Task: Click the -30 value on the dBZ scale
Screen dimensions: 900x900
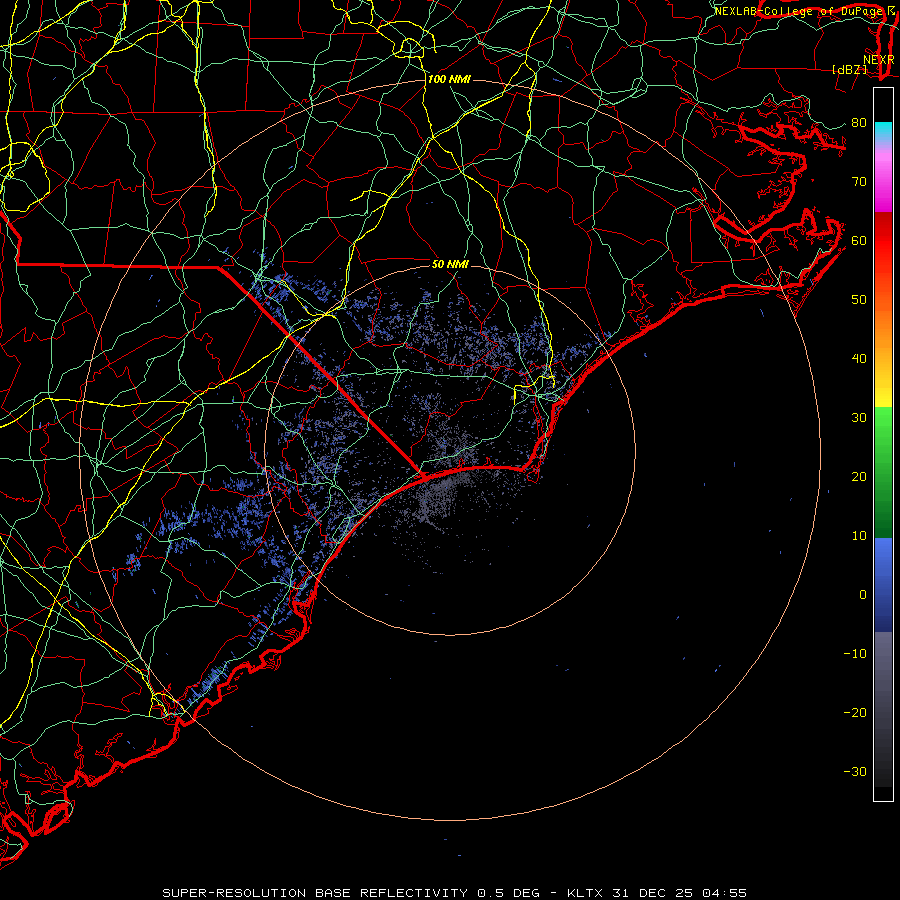Action: tap(855, 772)
